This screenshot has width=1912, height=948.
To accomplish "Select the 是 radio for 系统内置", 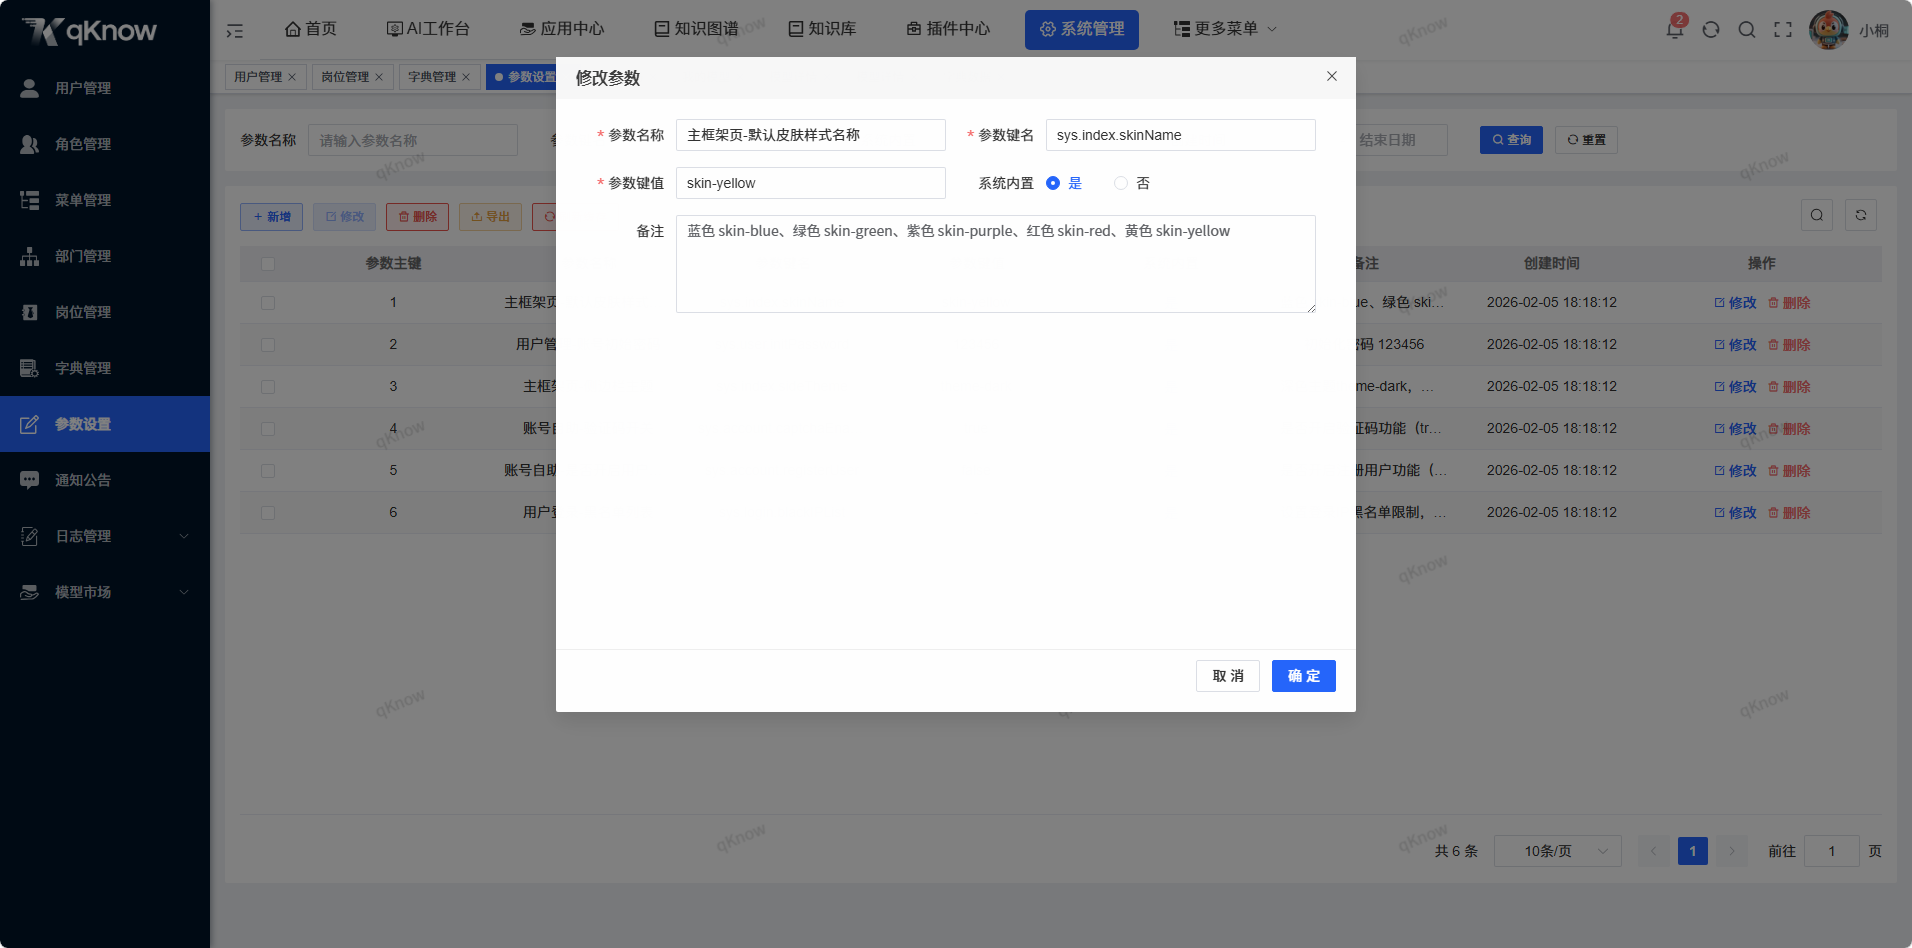I will coord(1053,183).
